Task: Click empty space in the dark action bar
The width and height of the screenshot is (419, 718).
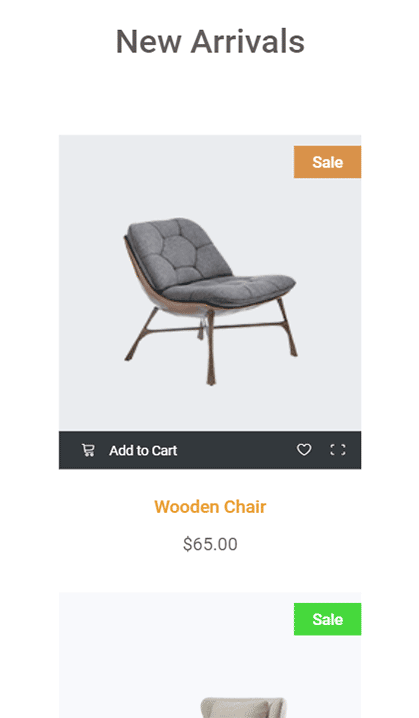Action: (236, 450)
